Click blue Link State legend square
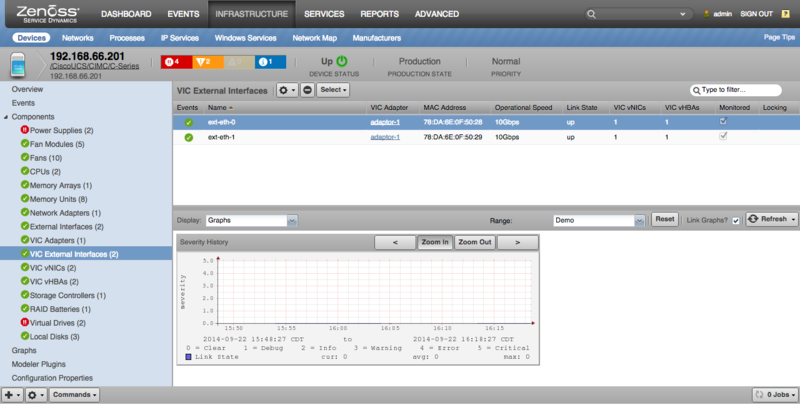The width and height of the screenshot is (800, 405). [x=188, y=357]
